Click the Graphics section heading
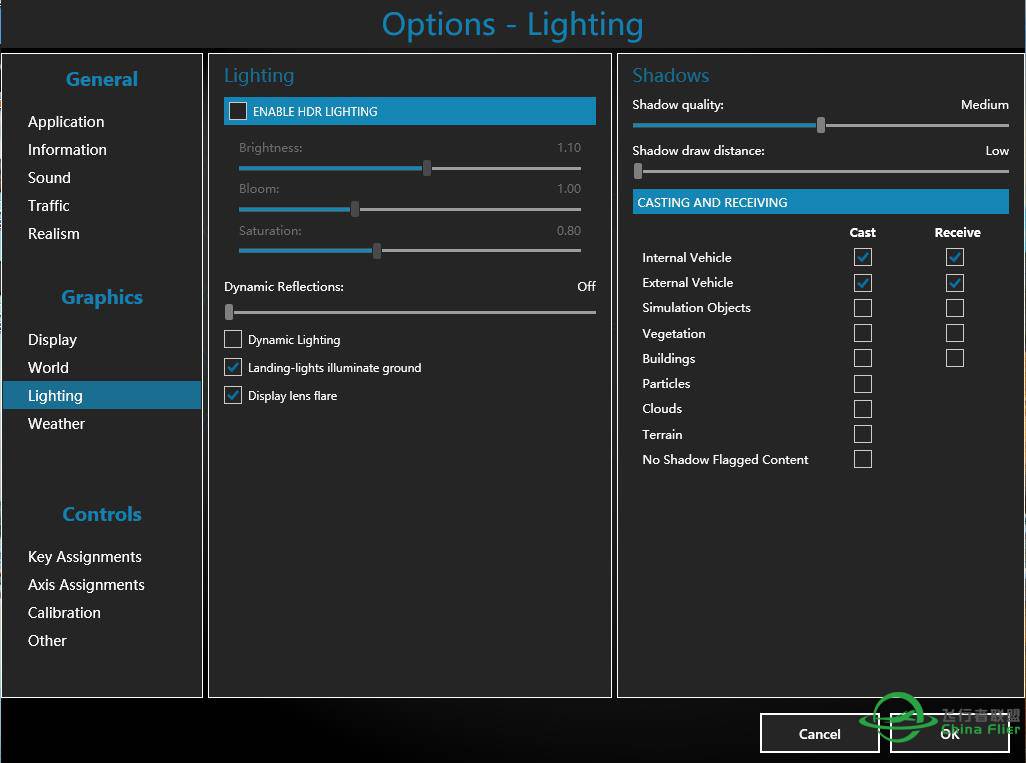Image resolution: width=1026 pixels, height=763 pixels. (x=101, y=297)
